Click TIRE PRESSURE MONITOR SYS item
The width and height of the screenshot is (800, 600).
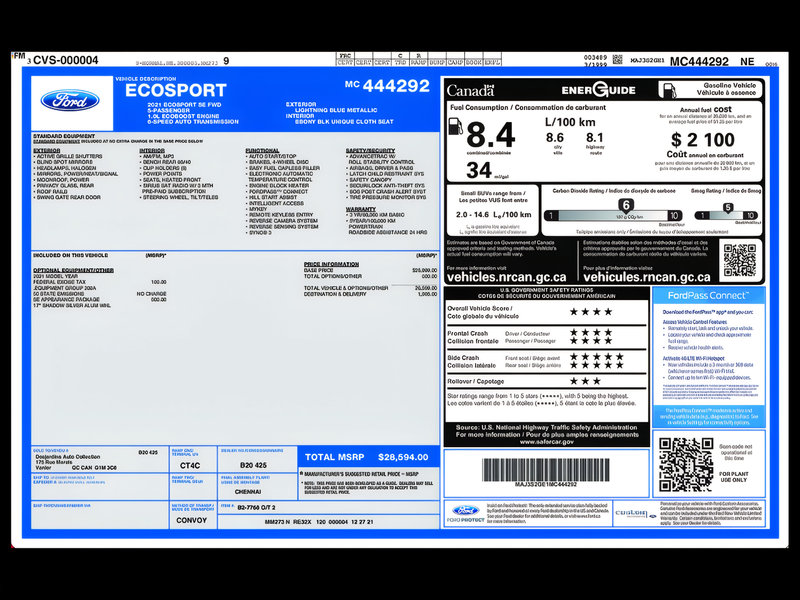(x=386, y=197)
